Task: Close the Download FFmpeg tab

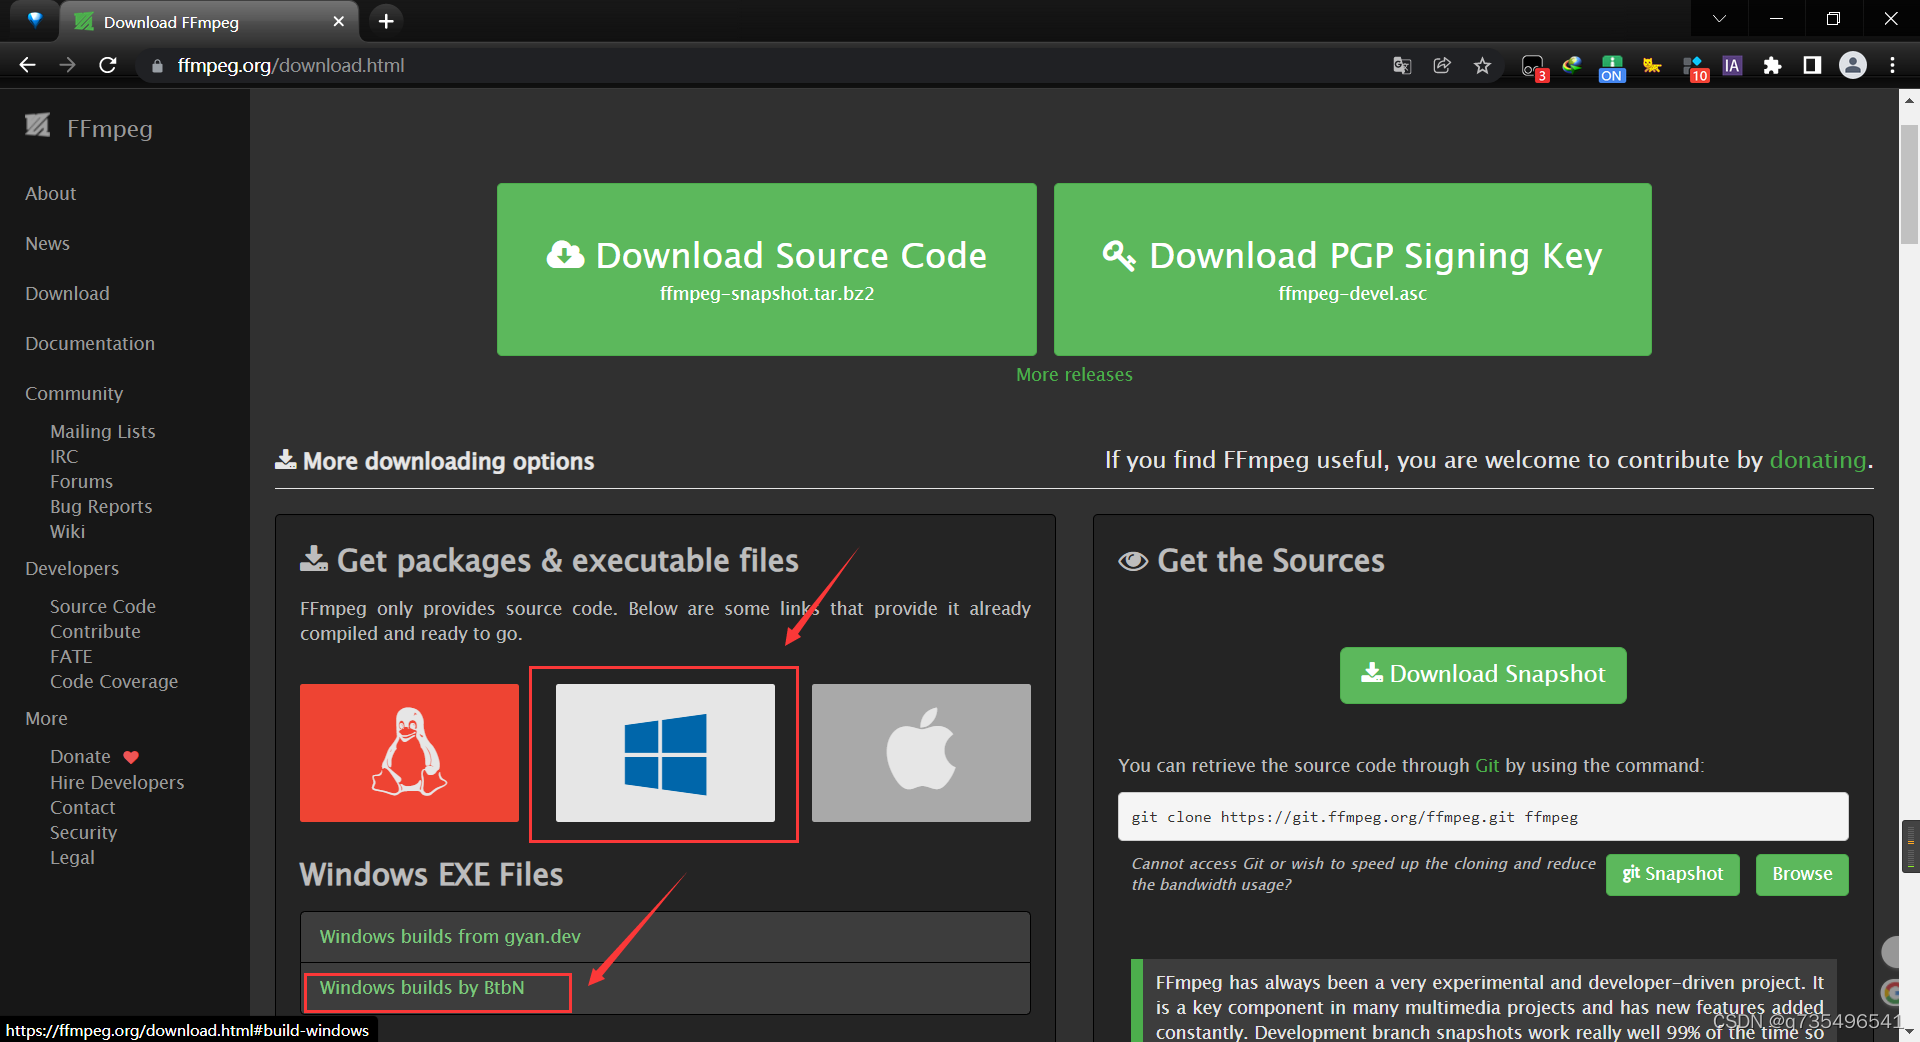Action: [338, 21]
